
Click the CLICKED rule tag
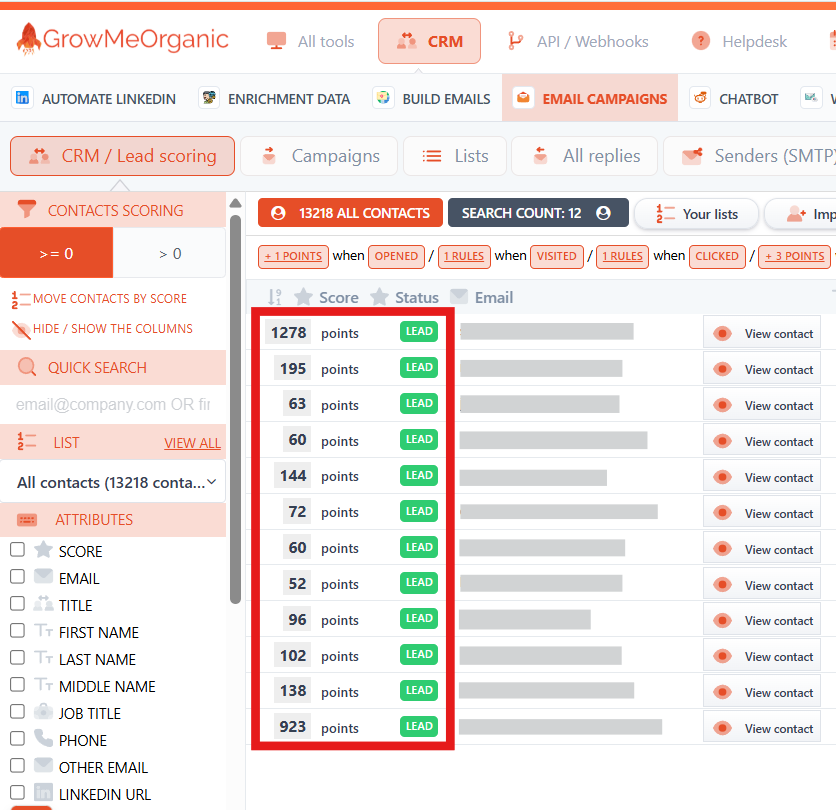[x=717, y=256]
